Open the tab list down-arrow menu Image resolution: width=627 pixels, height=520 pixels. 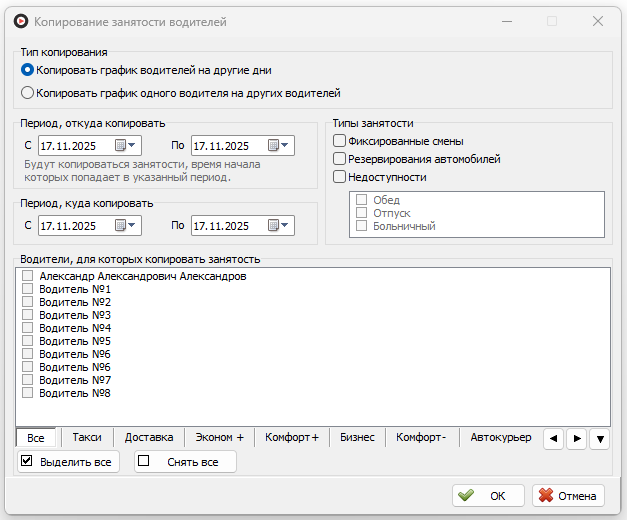[x=599, y=439]
